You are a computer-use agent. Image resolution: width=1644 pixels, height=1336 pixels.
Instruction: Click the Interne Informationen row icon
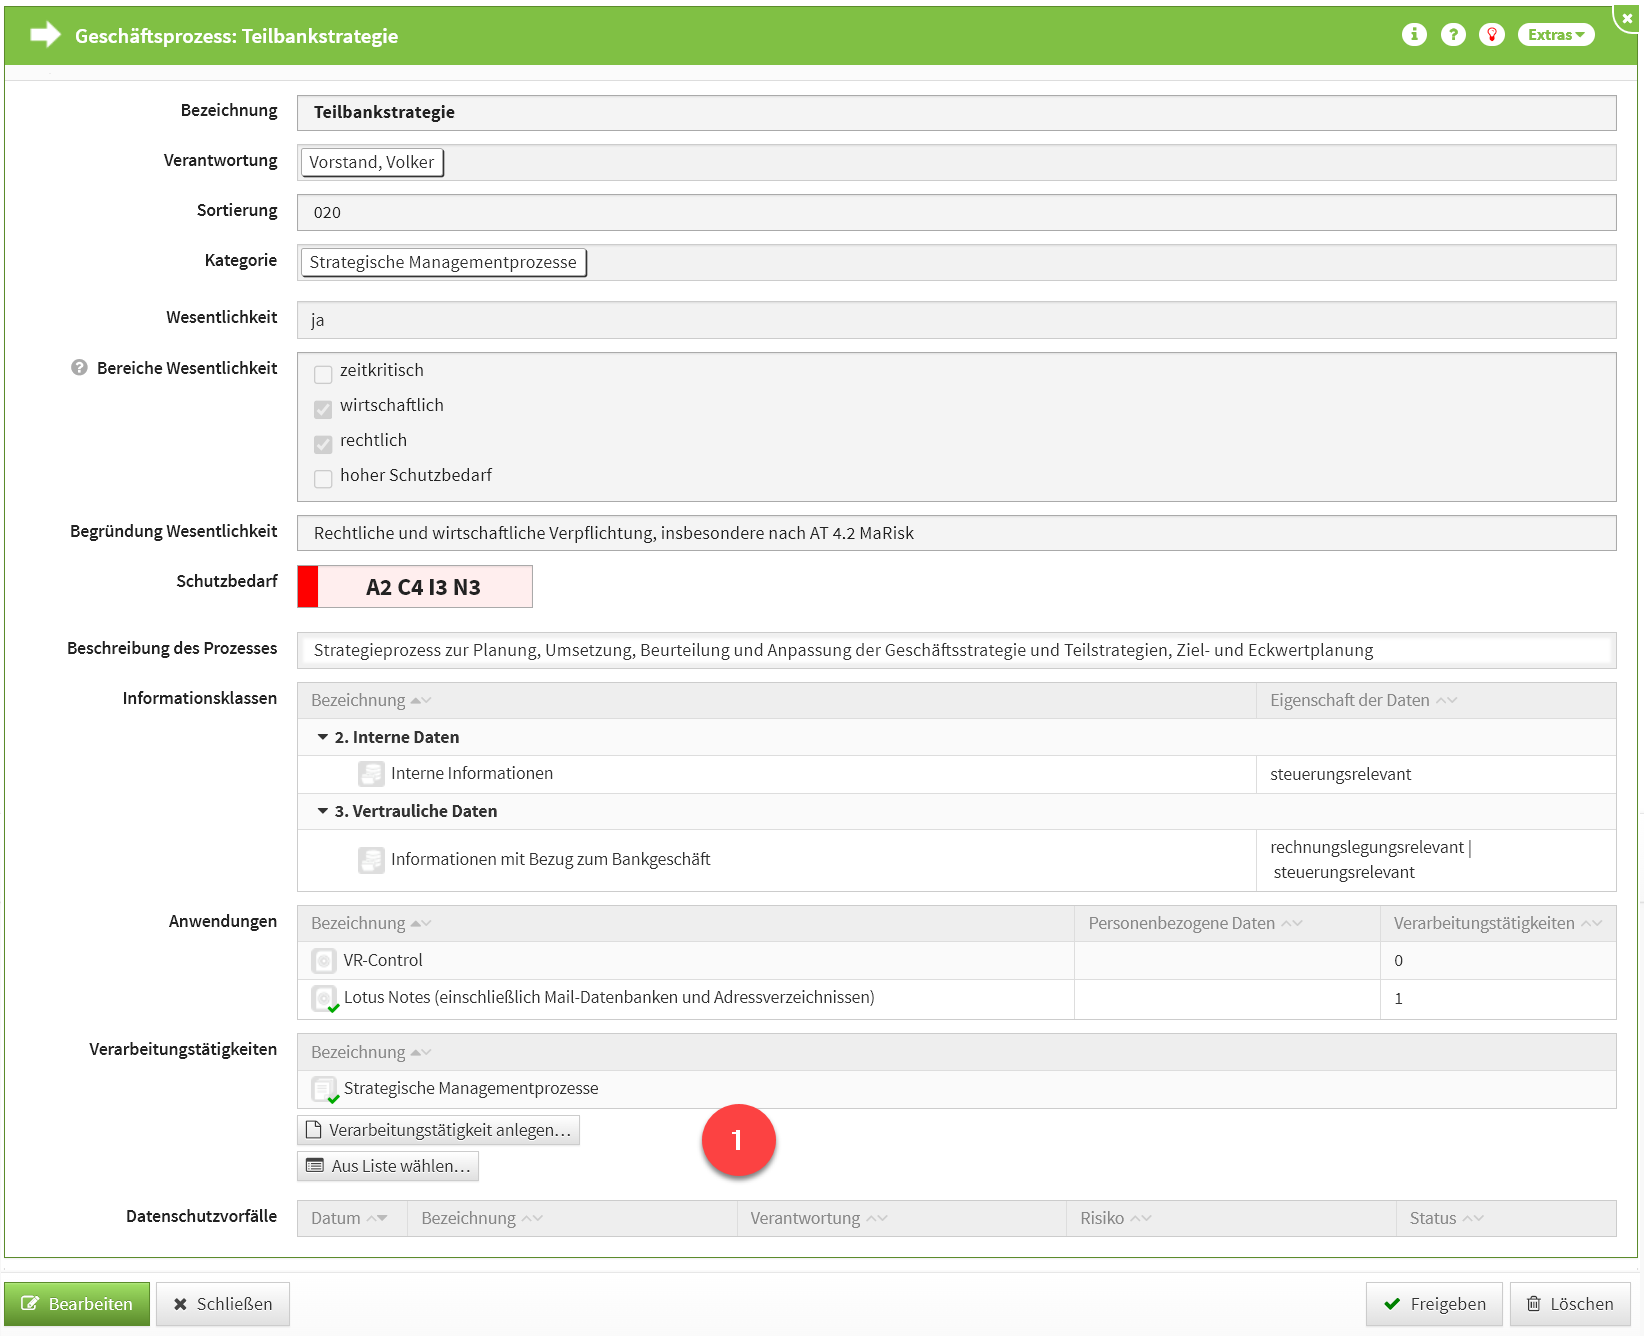[371, 774]
